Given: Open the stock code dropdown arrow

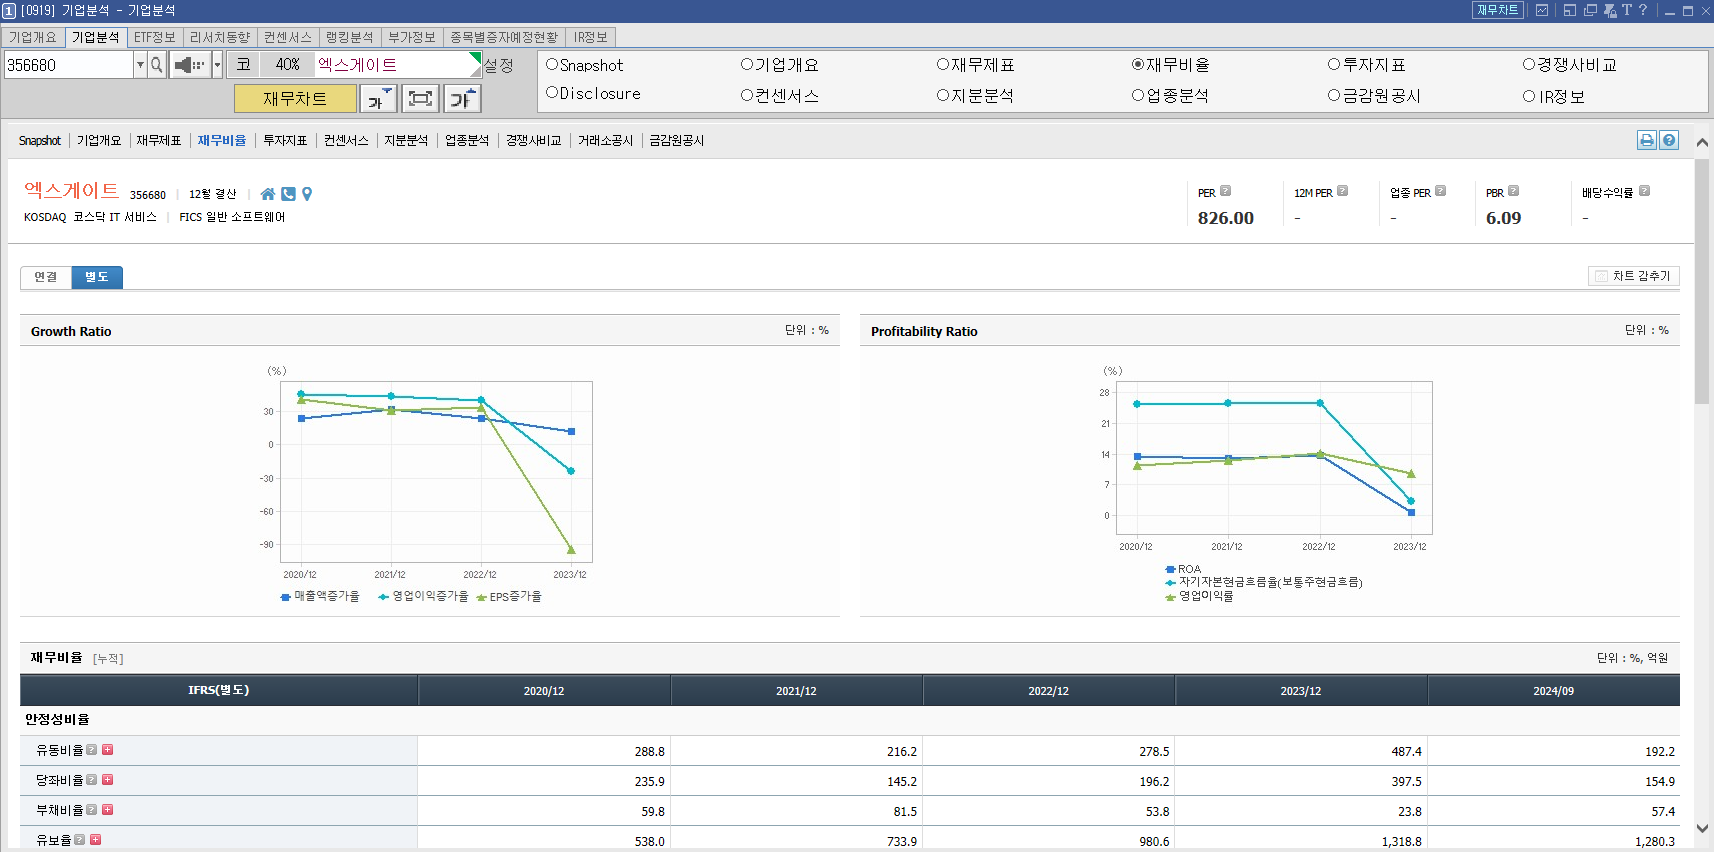Looking at the screenshot, I should (140, 65).
